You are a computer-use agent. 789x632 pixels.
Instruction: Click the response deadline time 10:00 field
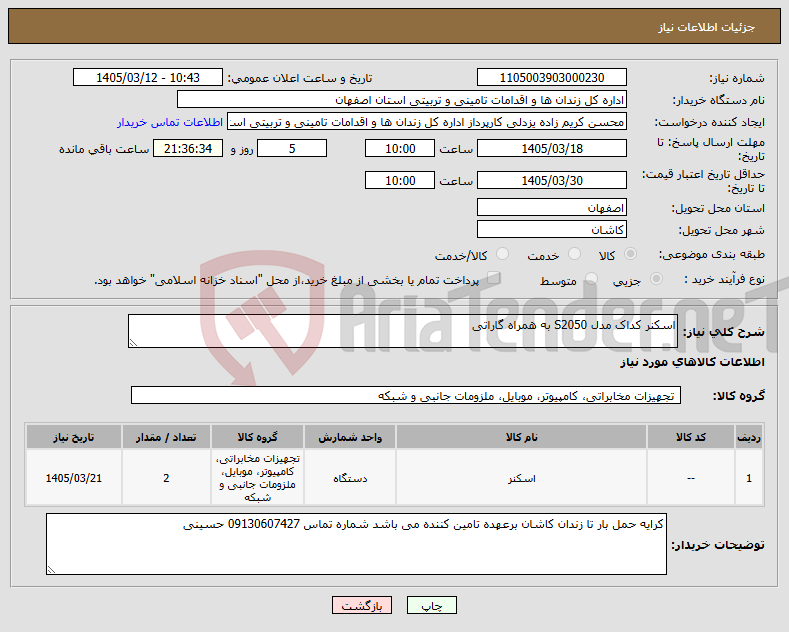pyautogui.click(x=400, y=148)
